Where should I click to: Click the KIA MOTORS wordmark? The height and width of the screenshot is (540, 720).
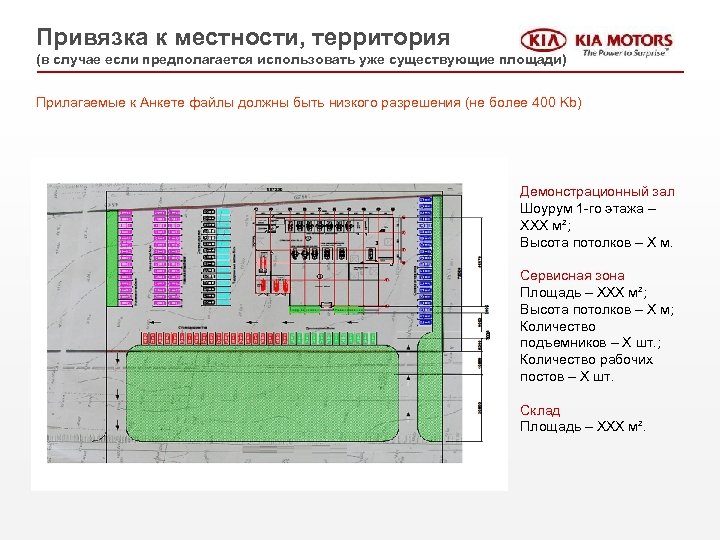tap(624, 40)
